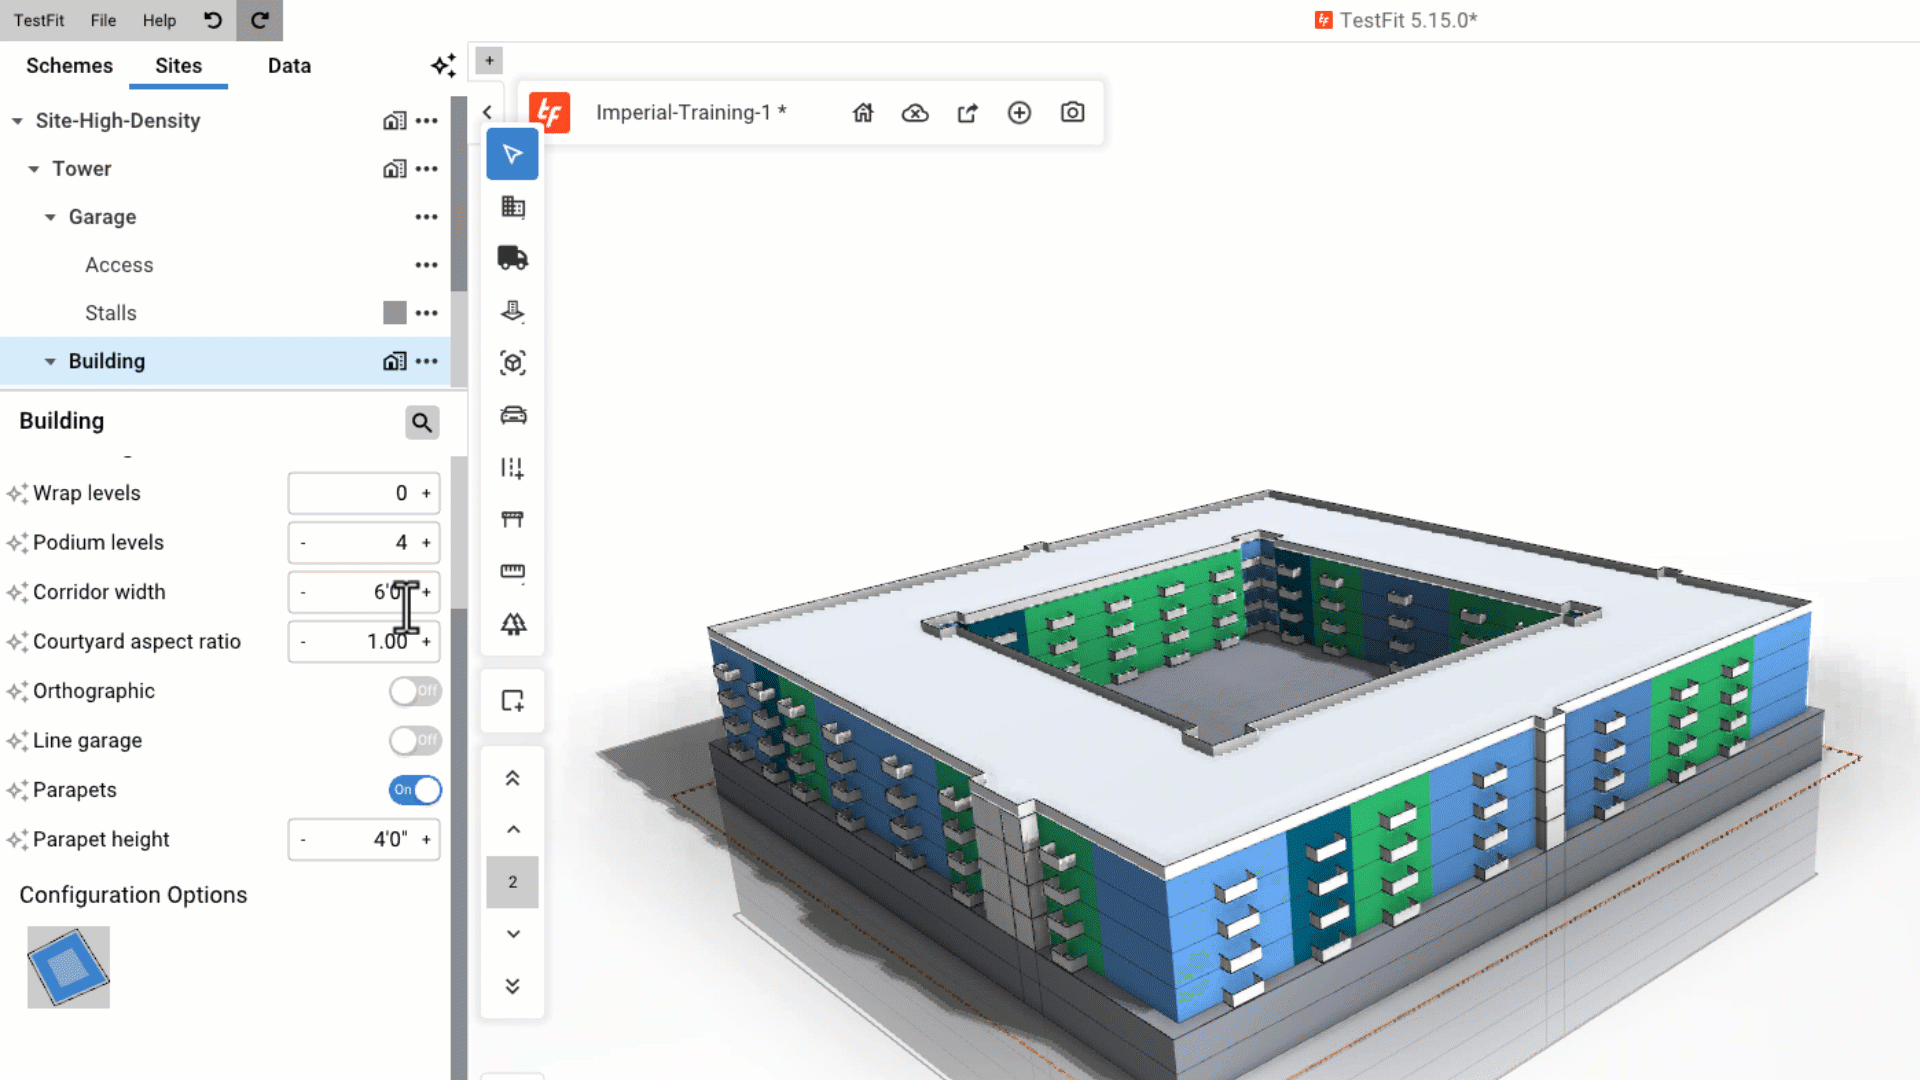Turn off the Parapets switch
This screenshot has height=1080, width=1920.
click(415, 790)
